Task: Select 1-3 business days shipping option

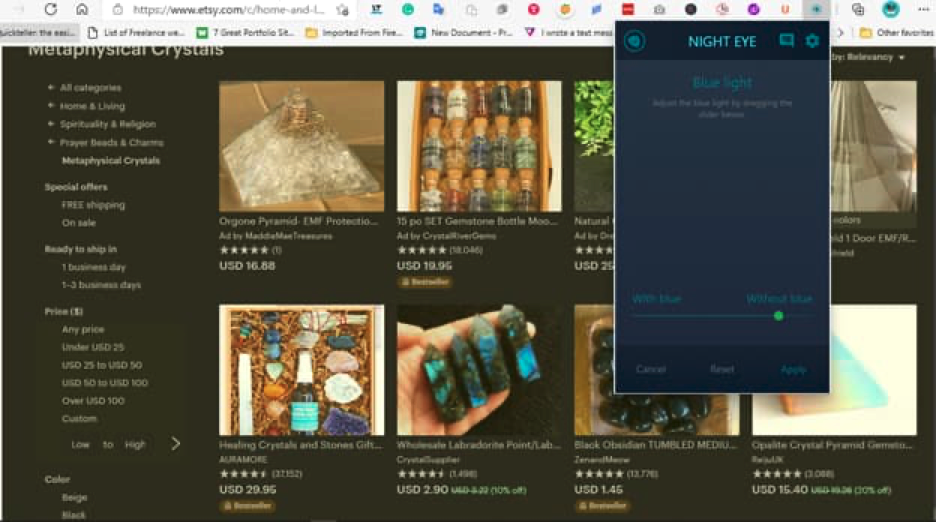Action: pyautogui.click(x=101, y=285)
